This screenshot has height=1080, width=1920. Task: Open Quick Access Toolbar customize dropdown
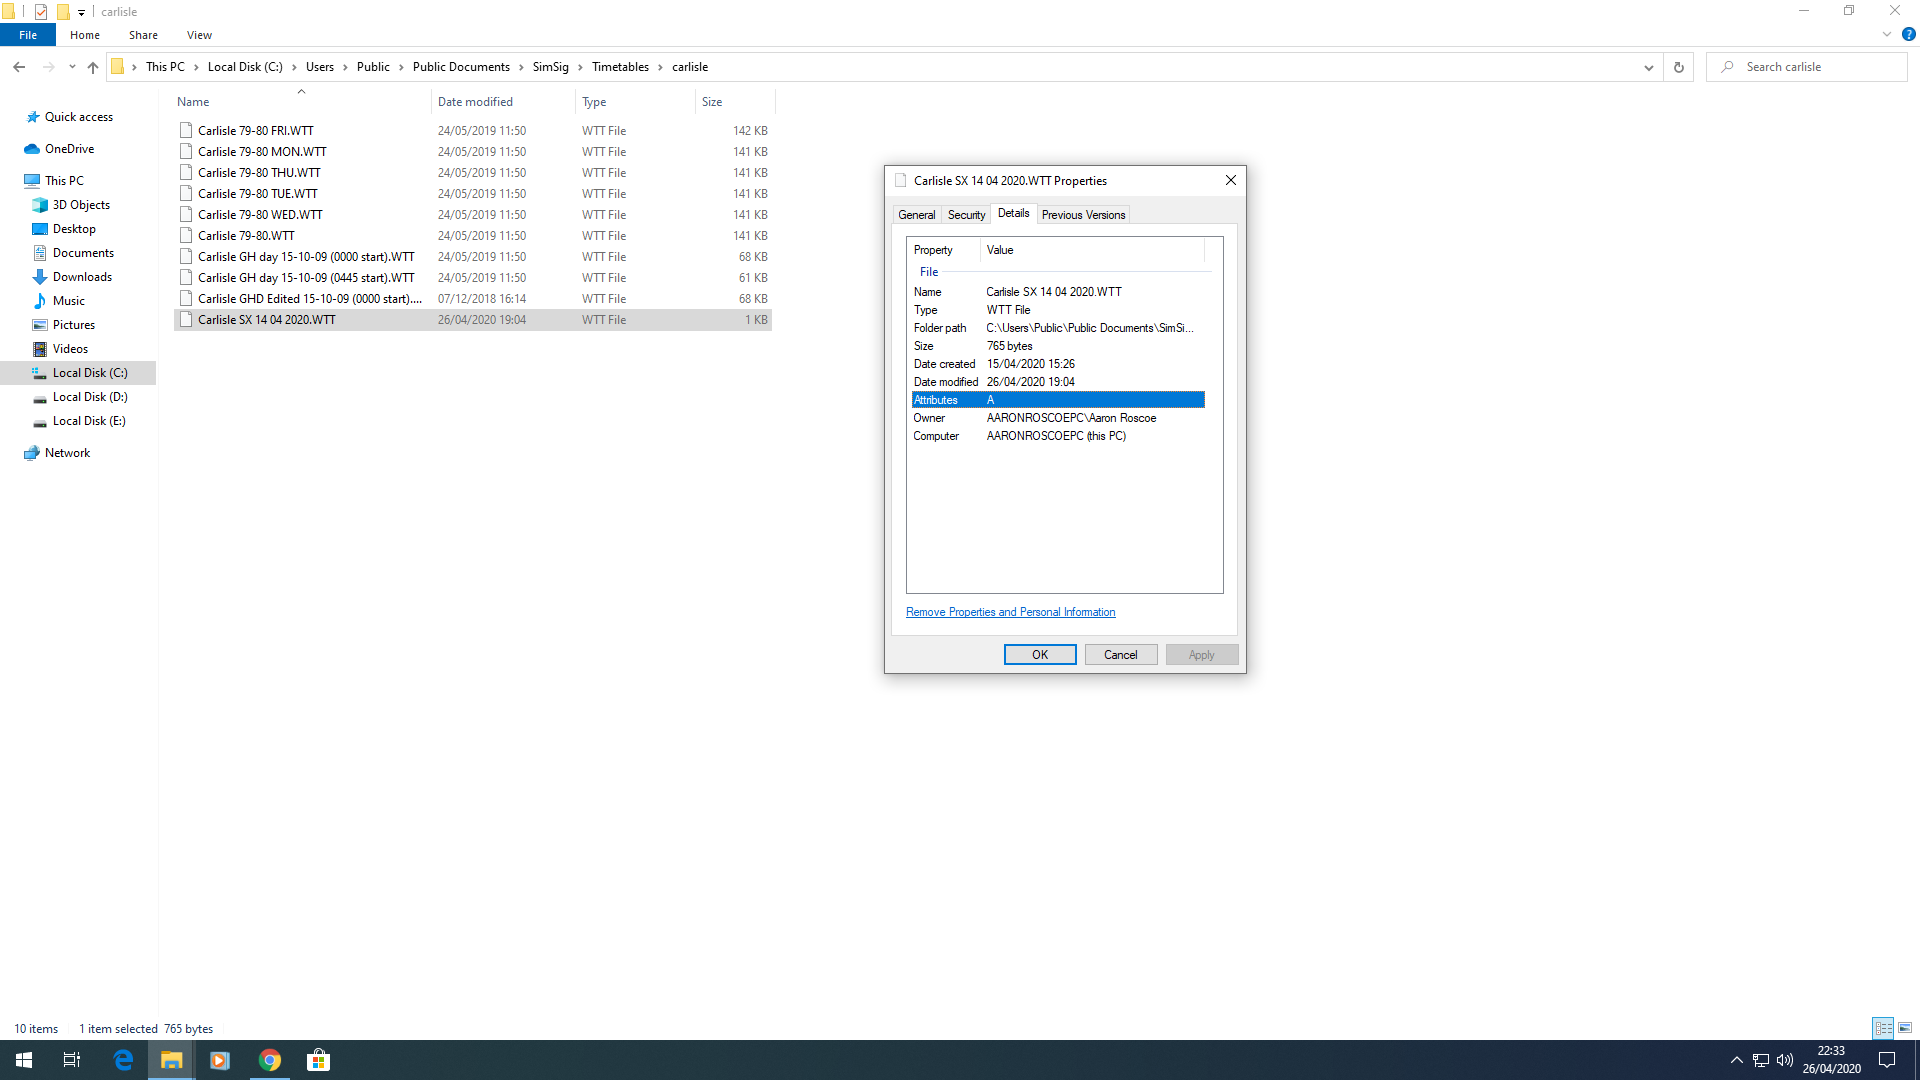coord(82,12)
